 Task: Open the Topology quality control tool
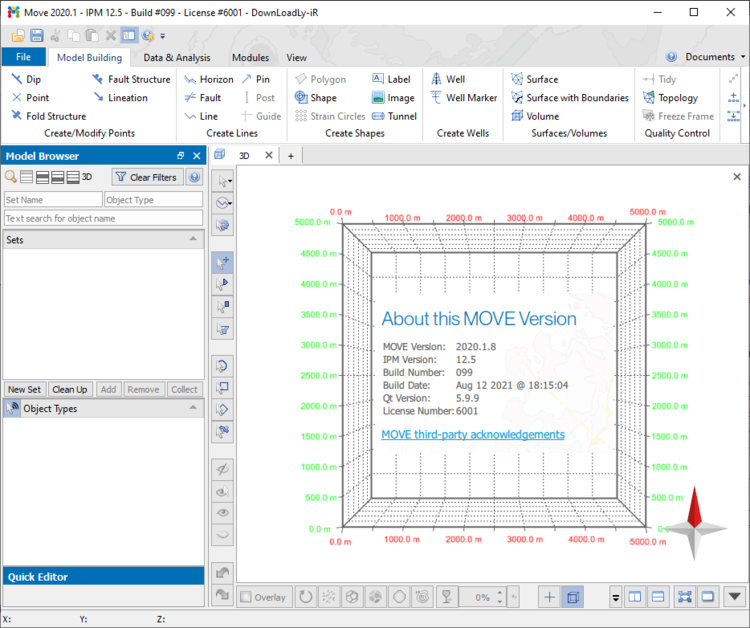[677, 98]
